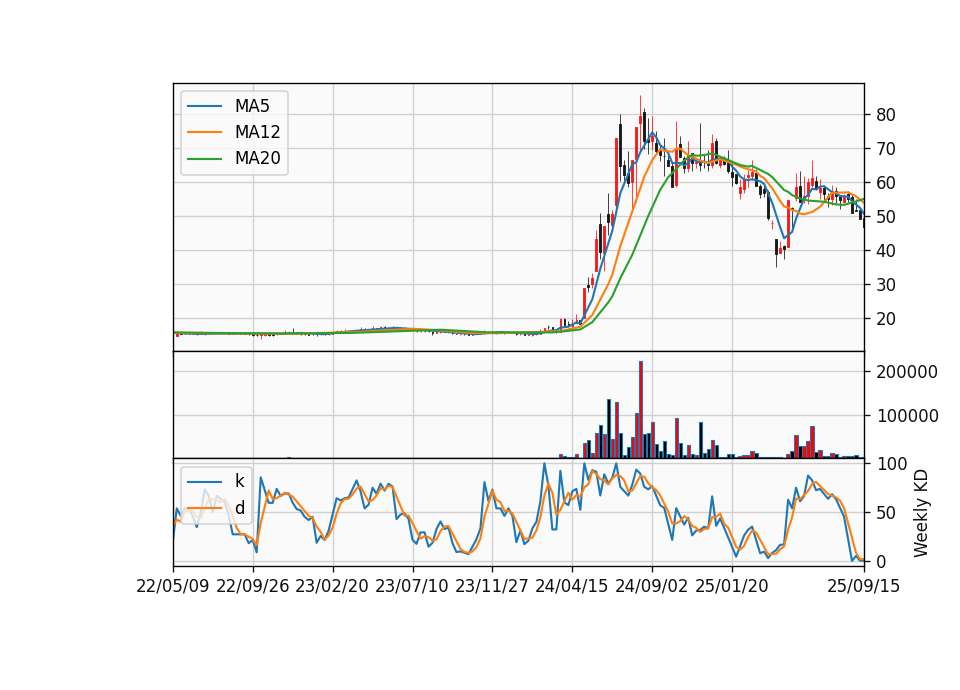This screenshot has height=690, width=960.
Task: Click the 22/09/26 date tick label
Action: 253,586
